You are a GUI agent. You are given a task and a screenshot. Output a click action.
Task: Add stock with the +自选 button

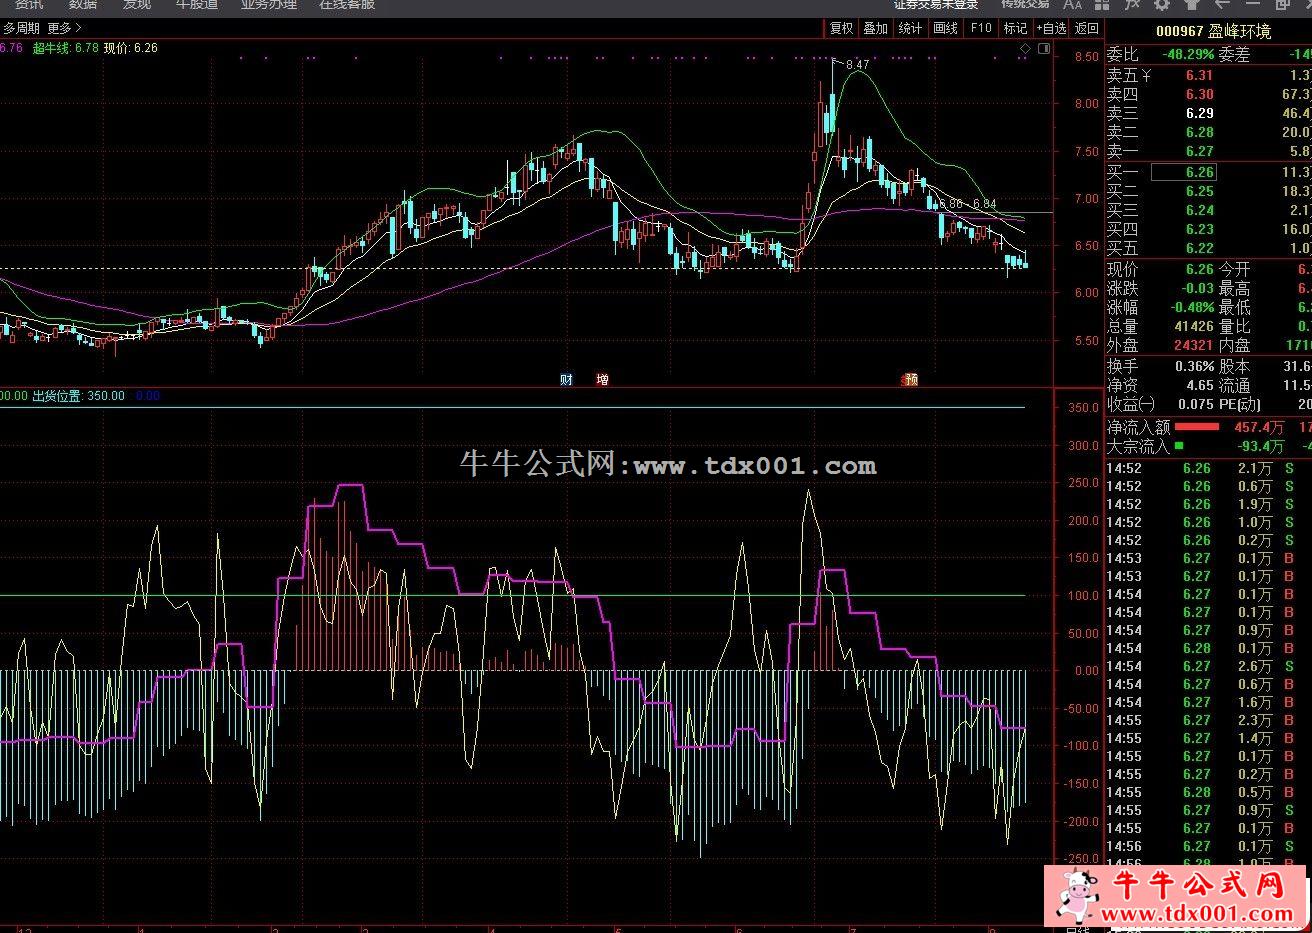[x=1051, y=28]
